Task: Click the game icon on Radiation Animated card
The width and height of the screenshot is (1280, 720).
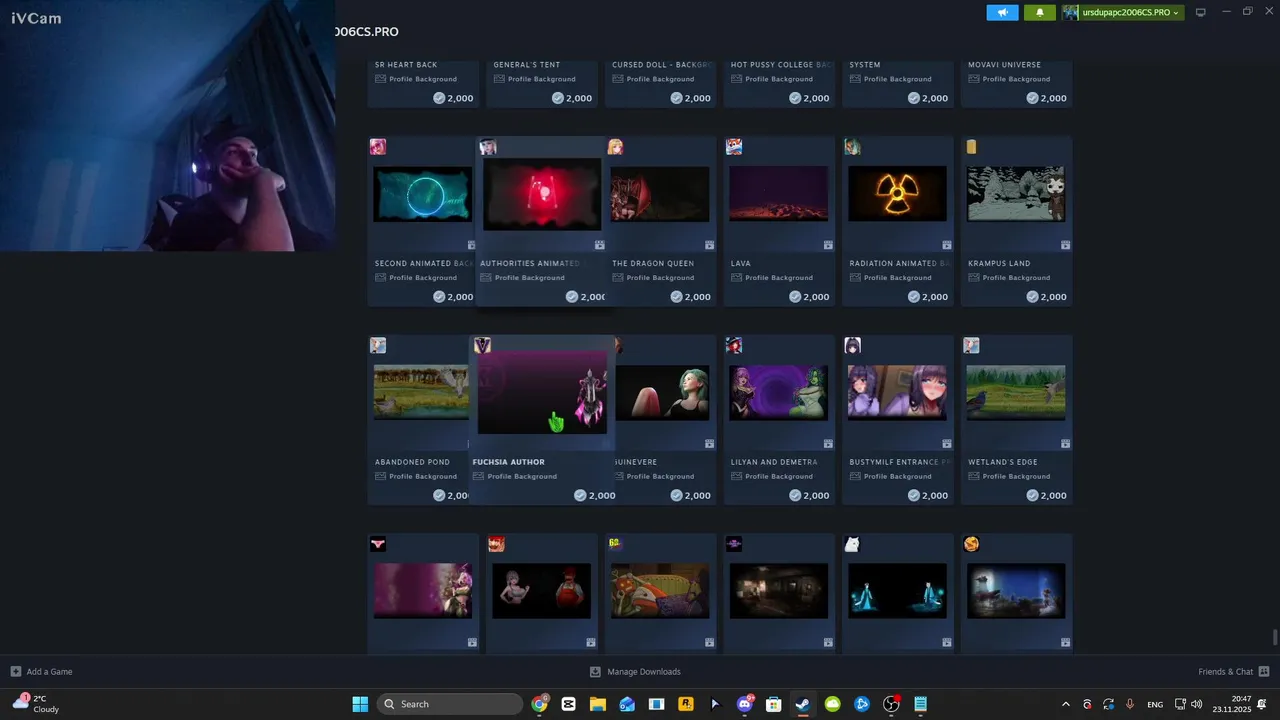Action: (x=852, y=147)
